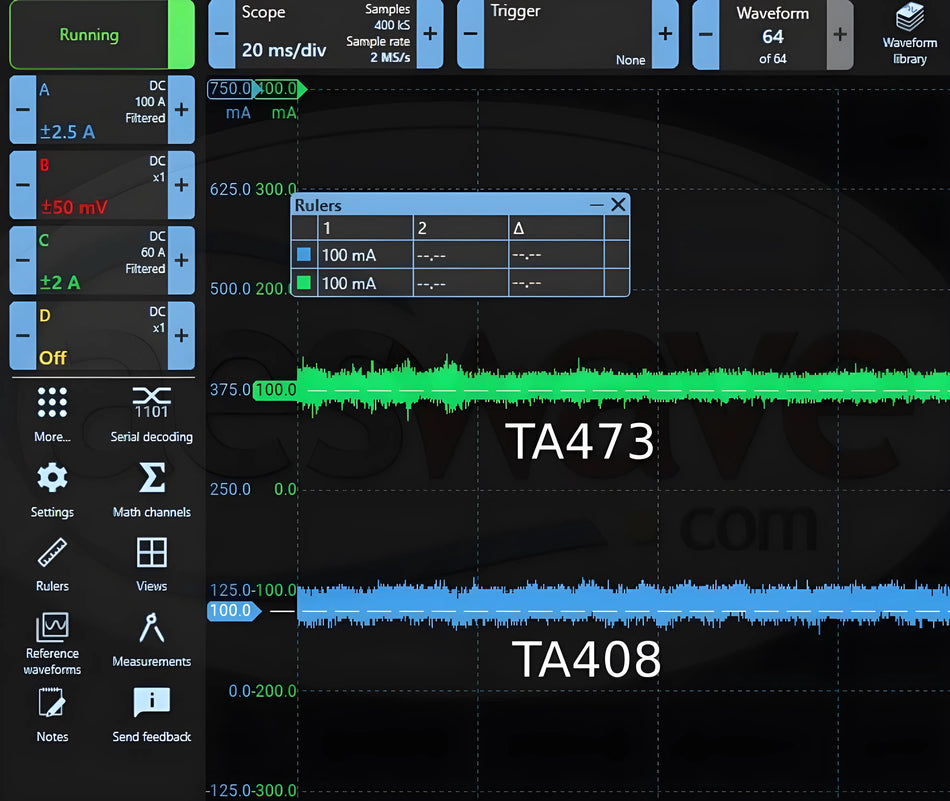Close the Rulers panel
Screen dimensions: 950x801
pyautogui.click(x=618, y=205)
